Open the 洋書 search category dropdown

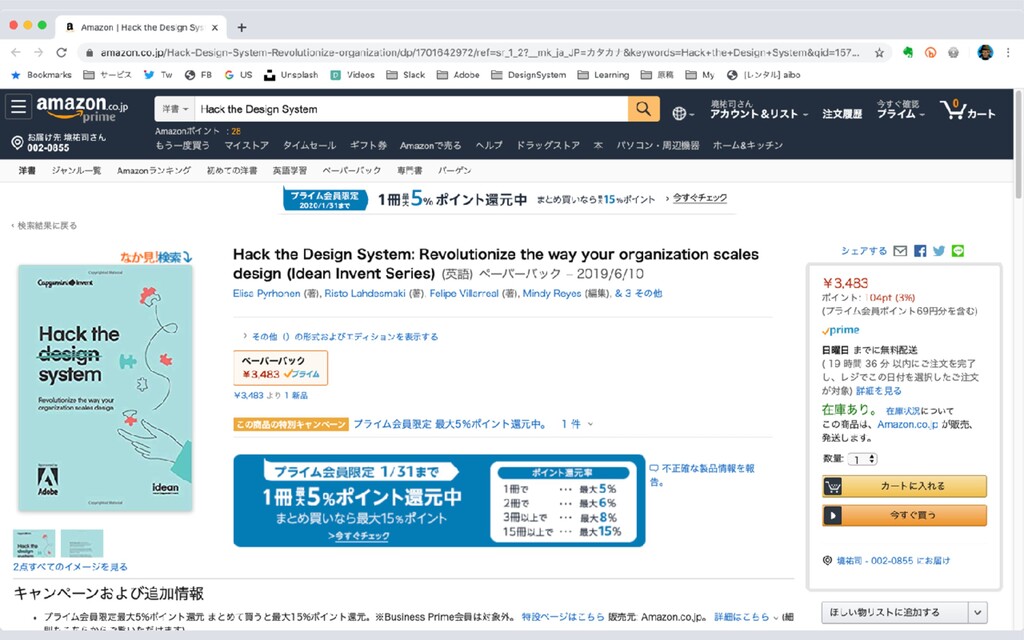pyautogui.click(x=175, y=109)
